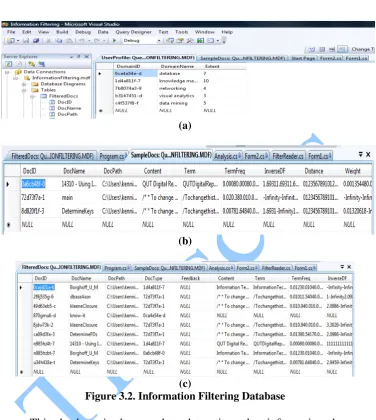Select the DocName column under FilteredDocs tree
This screenshot has width=376, height=420.
click(x=69, y=108)
